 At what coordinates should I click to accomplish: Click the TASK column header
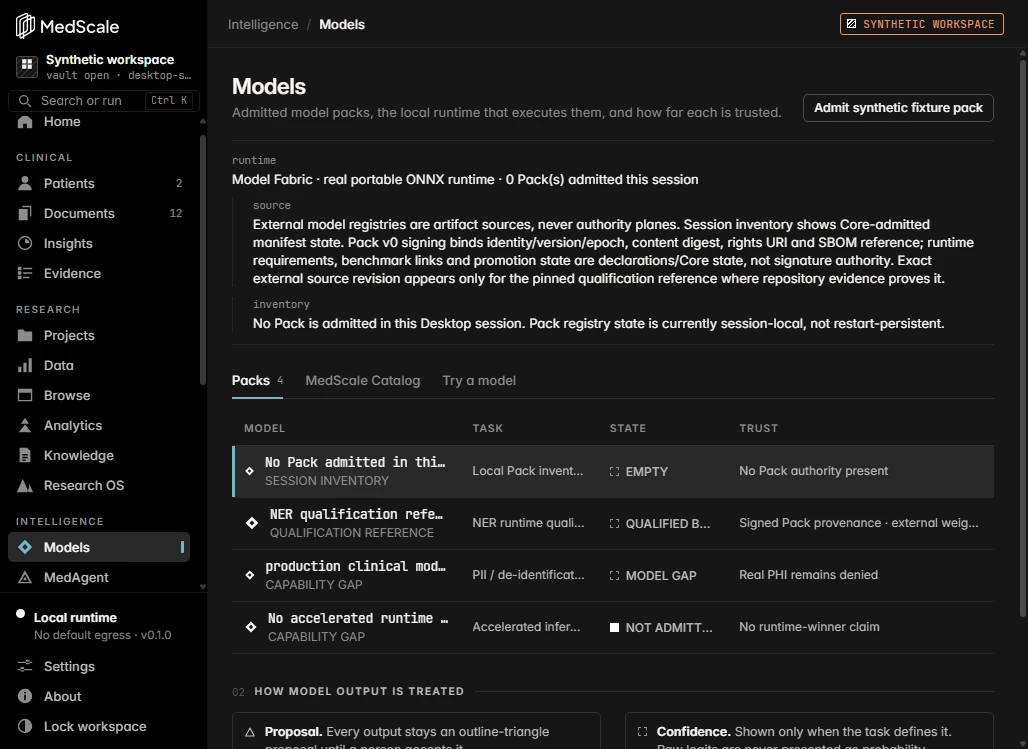[487, 428]
